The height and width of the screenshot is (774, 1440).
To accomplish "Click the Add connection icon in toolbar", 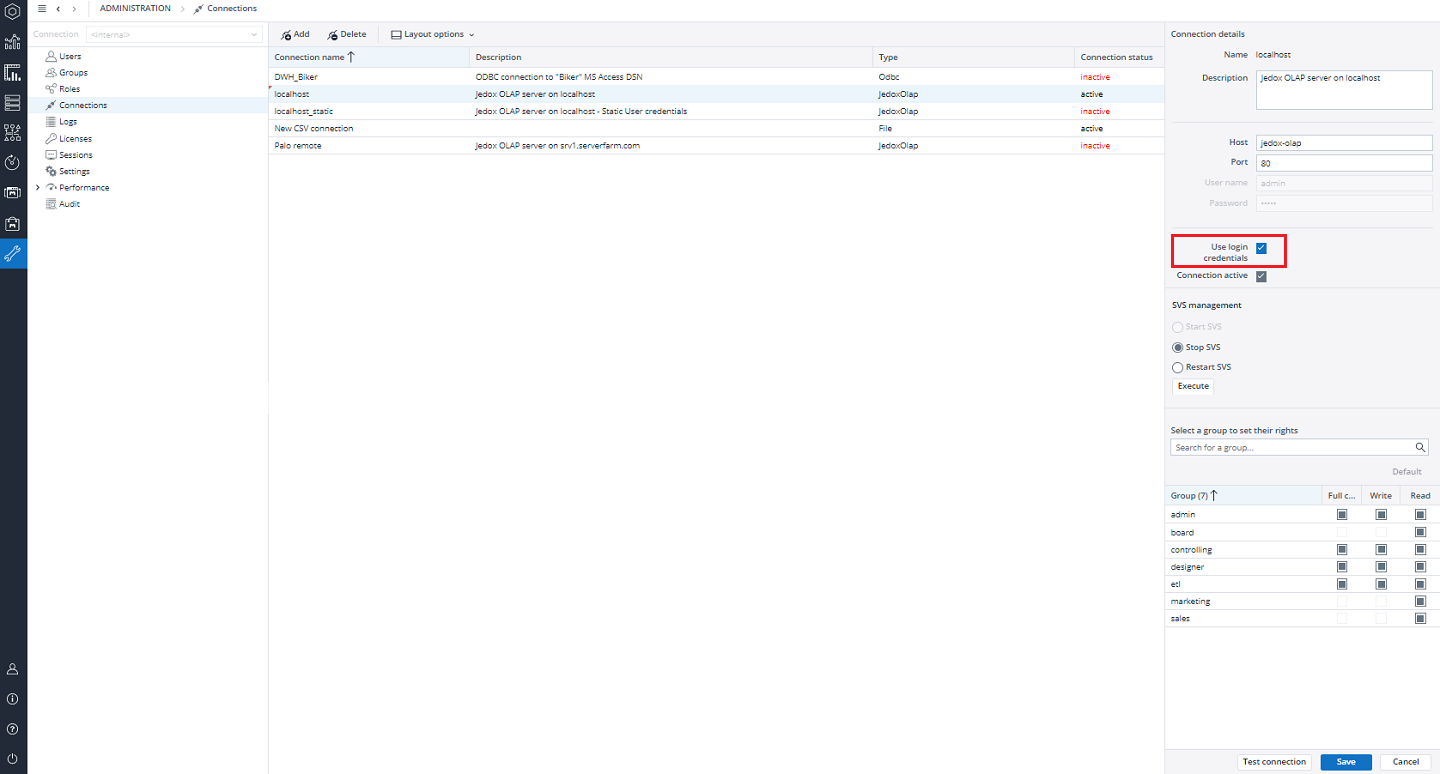I will (286, 35).
